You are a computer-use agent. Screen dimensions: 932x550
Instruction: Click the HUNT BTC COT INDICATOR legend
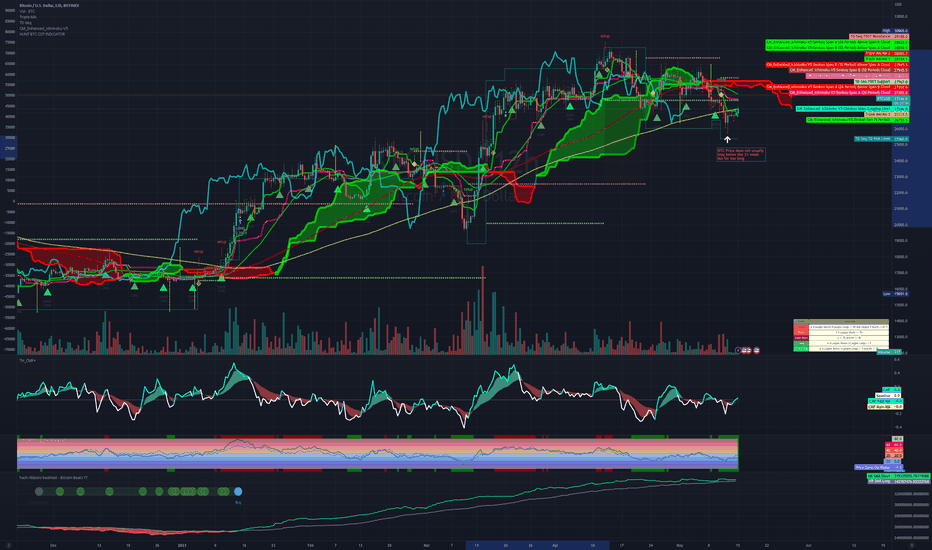point(42,34)
